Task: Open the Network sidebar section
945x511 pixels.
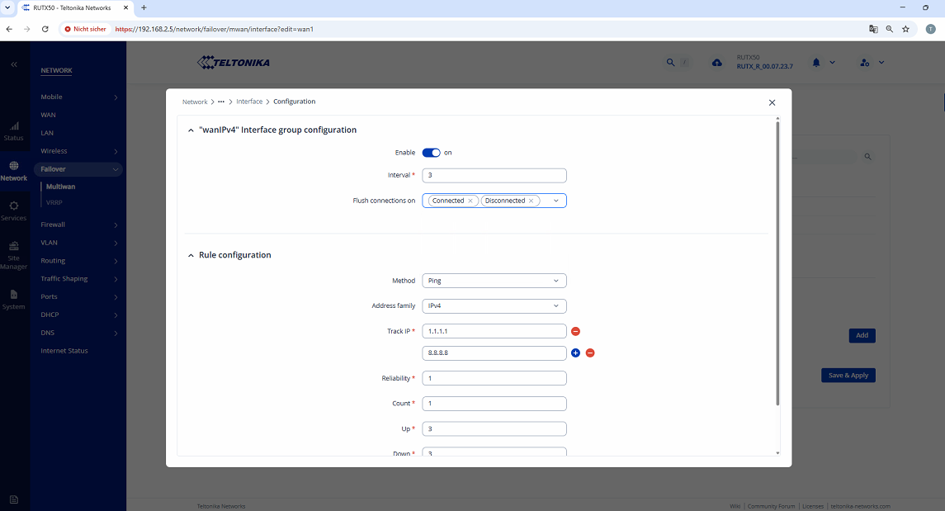Action: 14,171
